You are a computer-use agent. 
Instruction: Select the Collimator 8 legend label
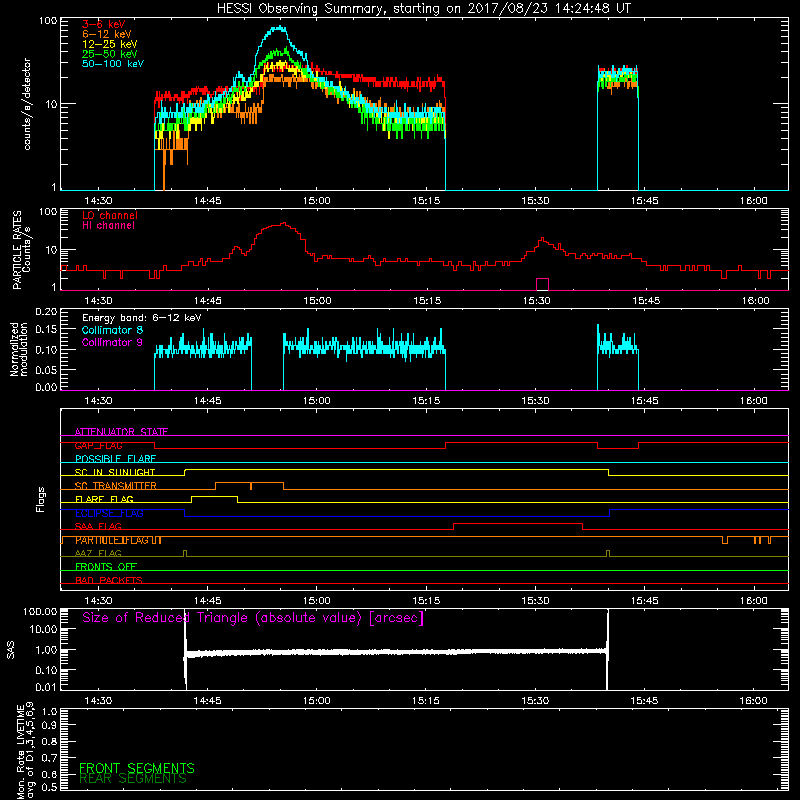tap(112, 330)
